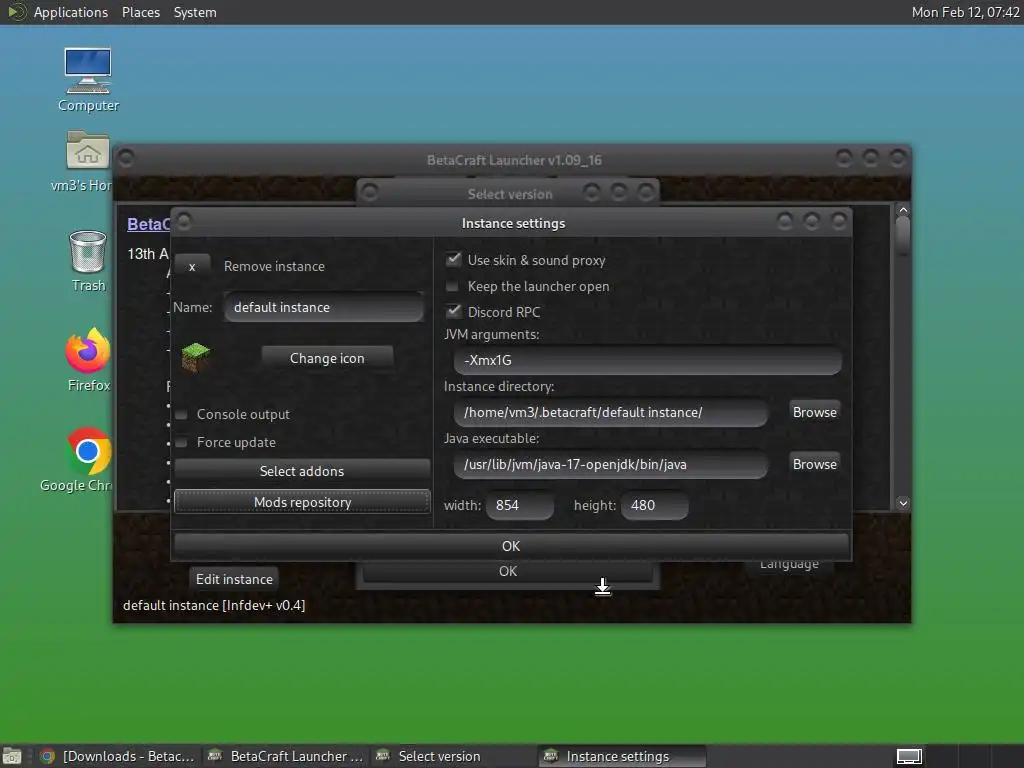Browse for Java executable
1024x768 pixels.
click(x=814, y=464)
